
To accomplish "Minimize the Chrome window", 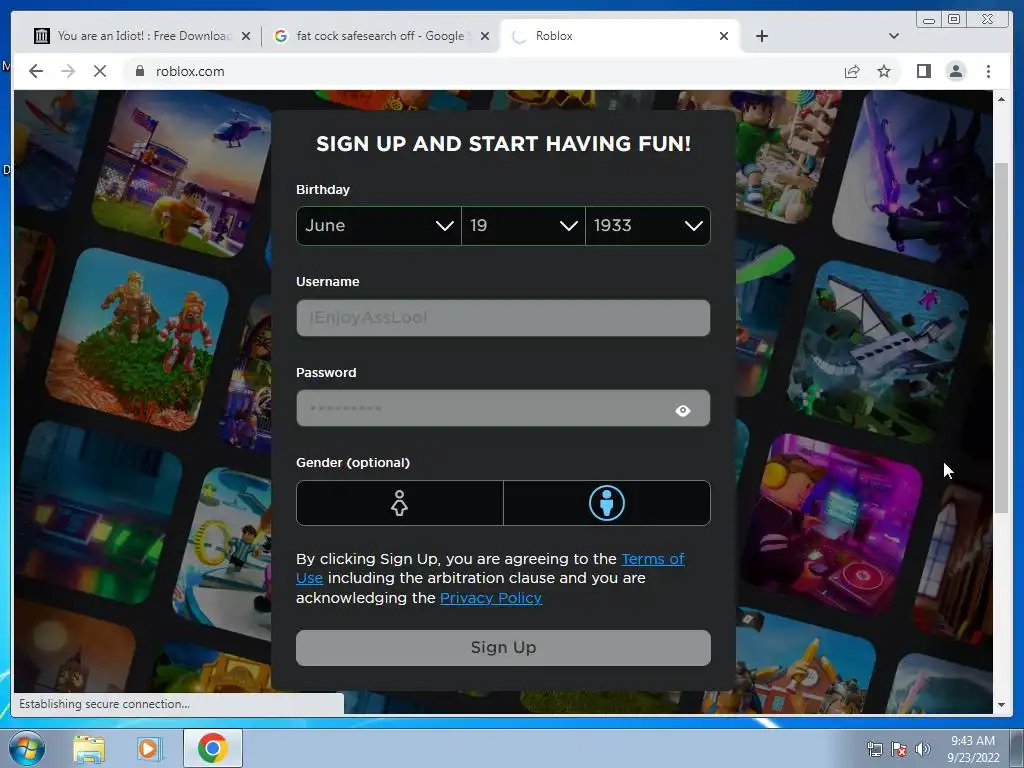I will [x=928, y=20].
